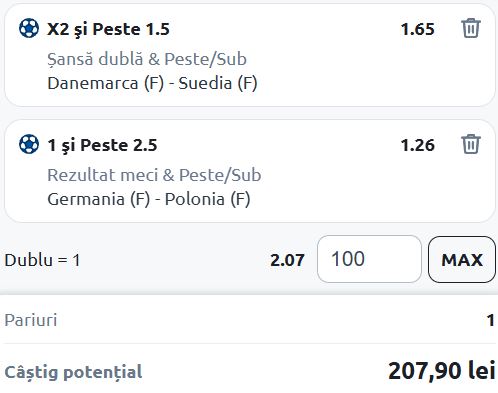Click the Pariuri row label
The width and height of the screenshot is (498, 393).
tap(31, 320)
